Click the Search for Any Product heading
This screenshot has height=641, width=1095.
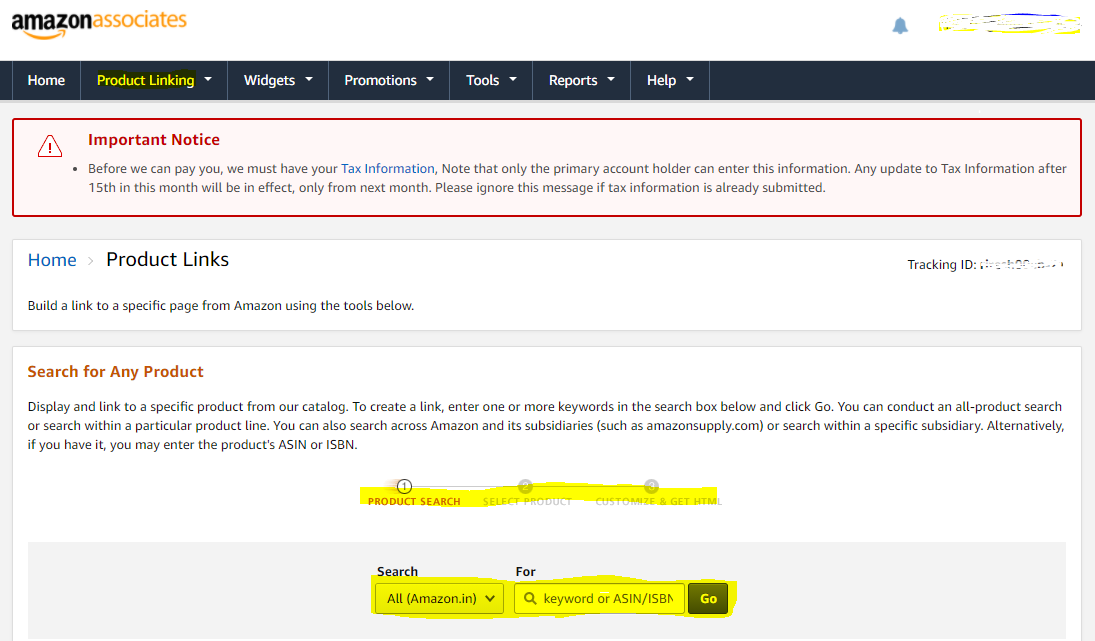pyautogui.click(x=115, y=371)
